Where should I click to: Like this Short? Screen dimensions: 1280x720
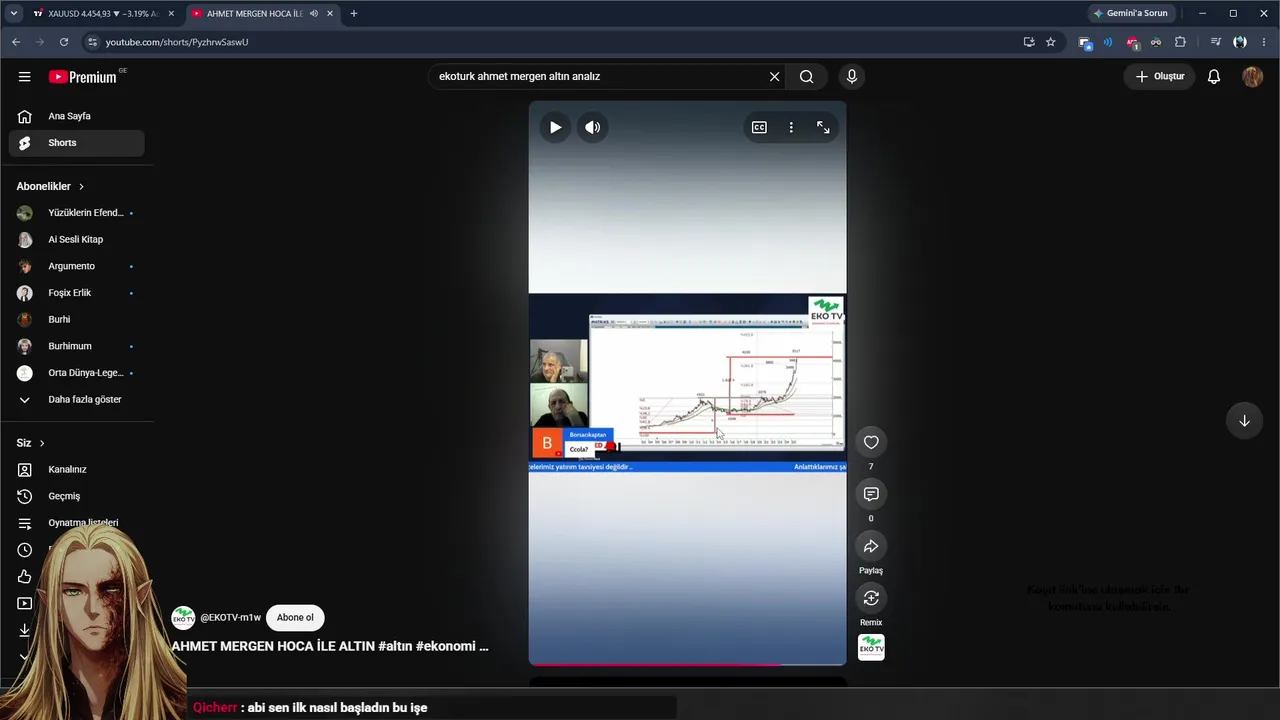click(x=871, y=442)
